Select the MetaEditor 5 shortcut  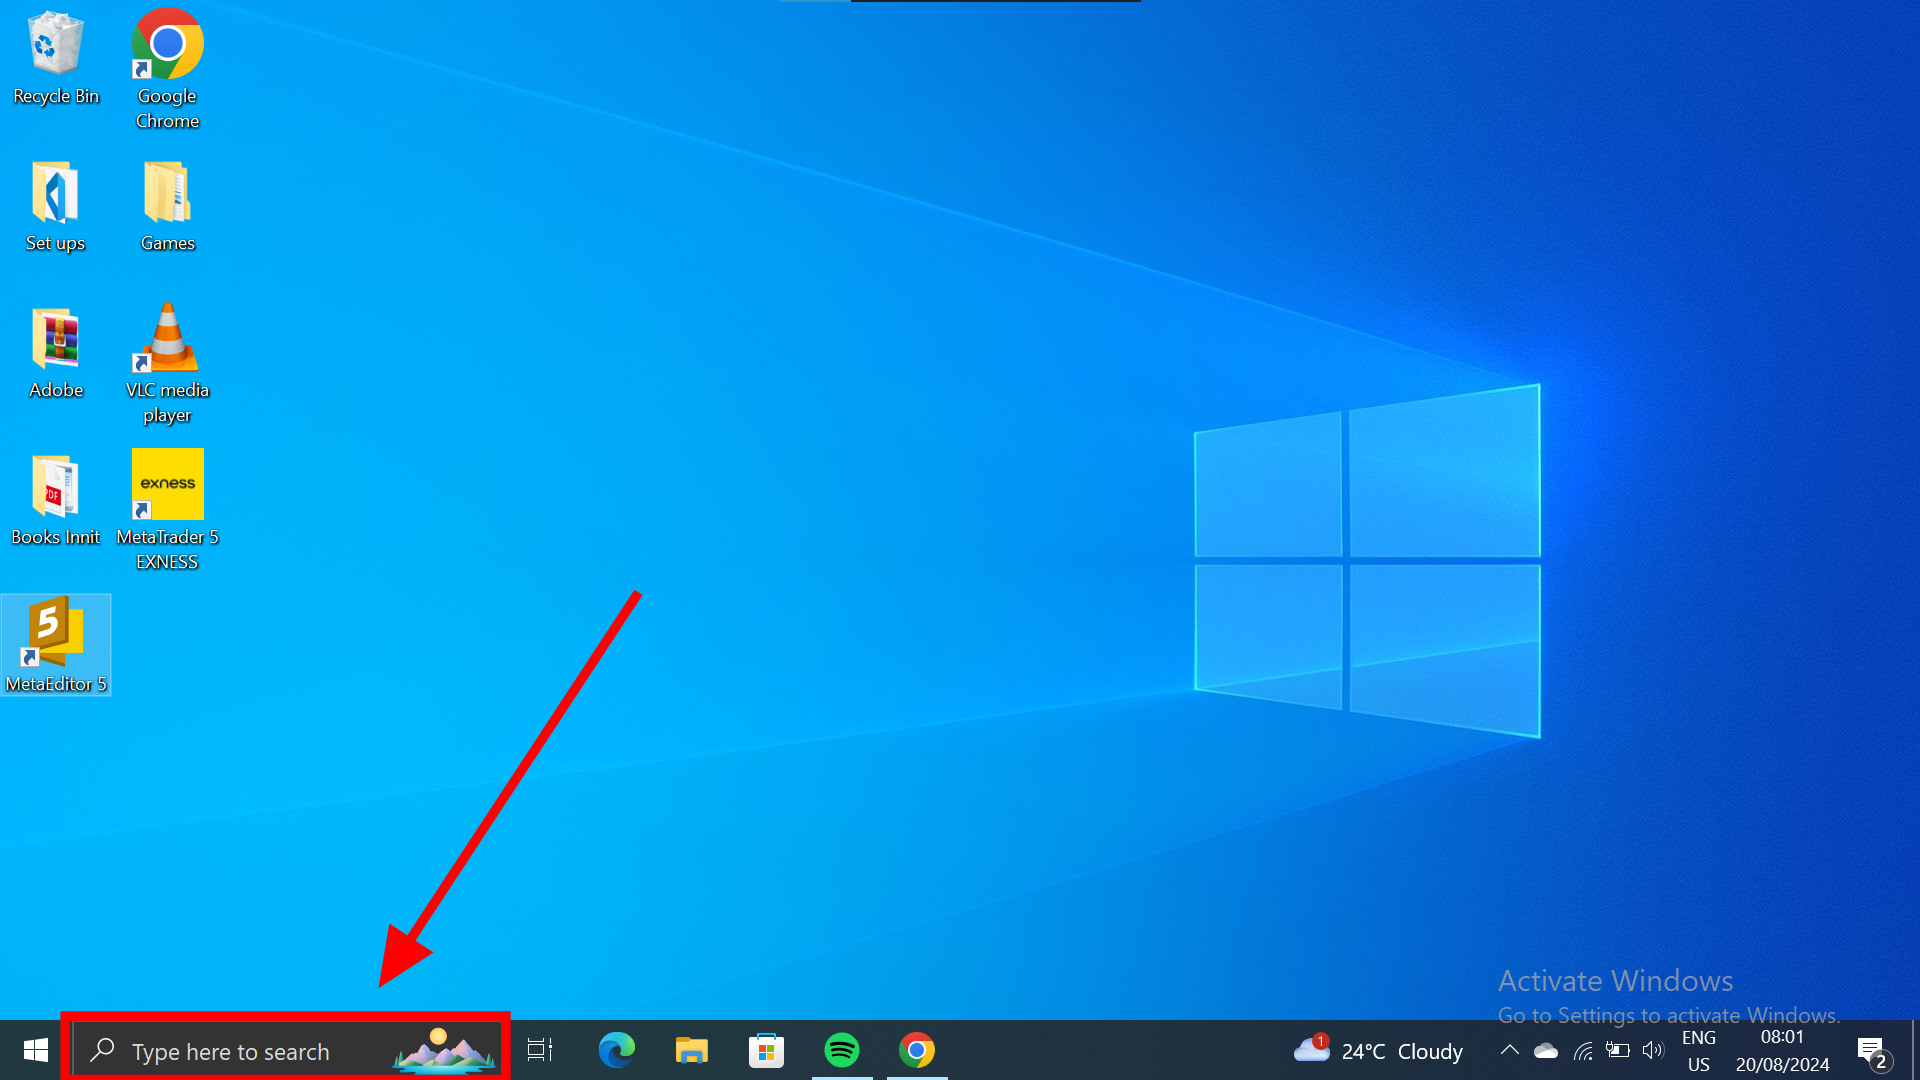pyautogui.click(x=56, y=644)
